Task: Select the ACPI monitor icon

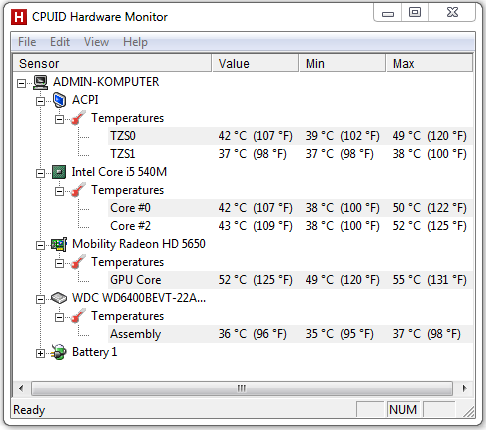Action: click(59, 100)
